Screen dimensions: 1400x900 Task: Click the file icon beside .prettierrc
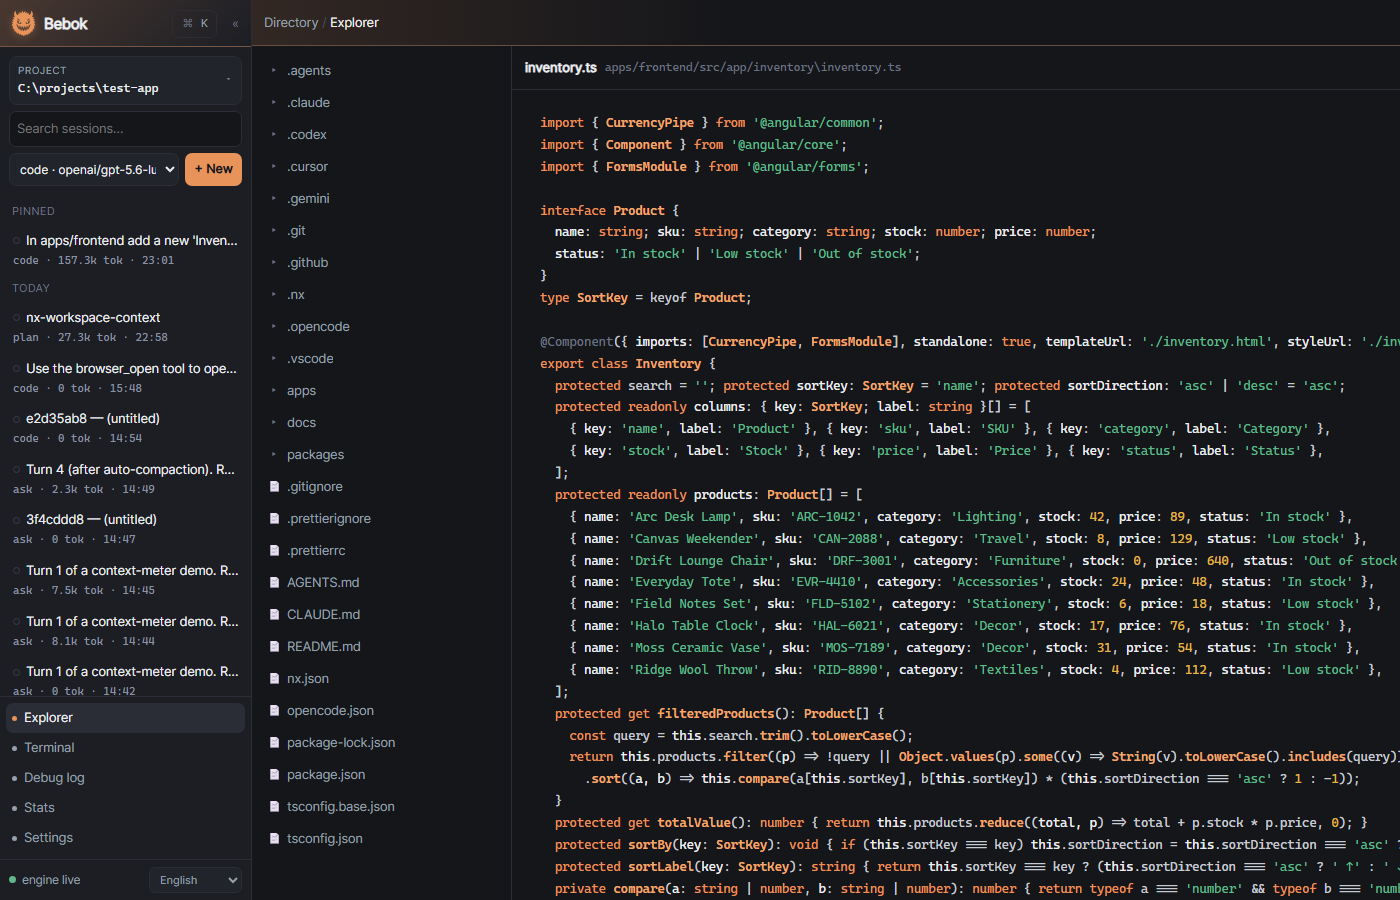pos(274,551)
